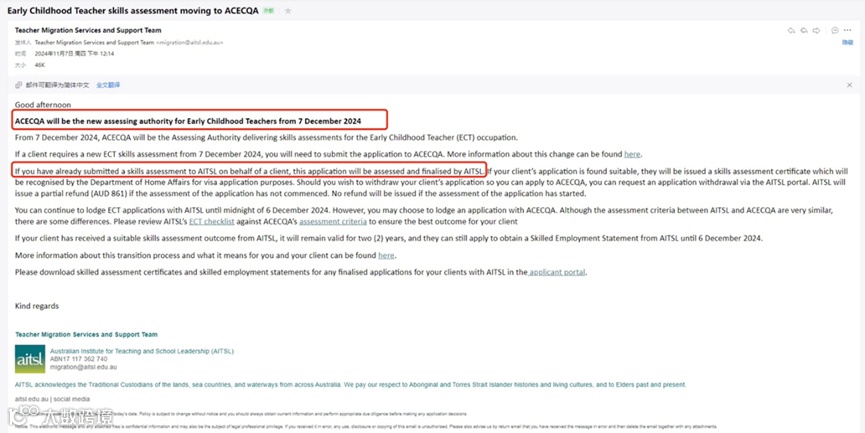Click 'social media' in the footer
The width and height of the screenshot is (865, 433).
click(x=72, y=399)
